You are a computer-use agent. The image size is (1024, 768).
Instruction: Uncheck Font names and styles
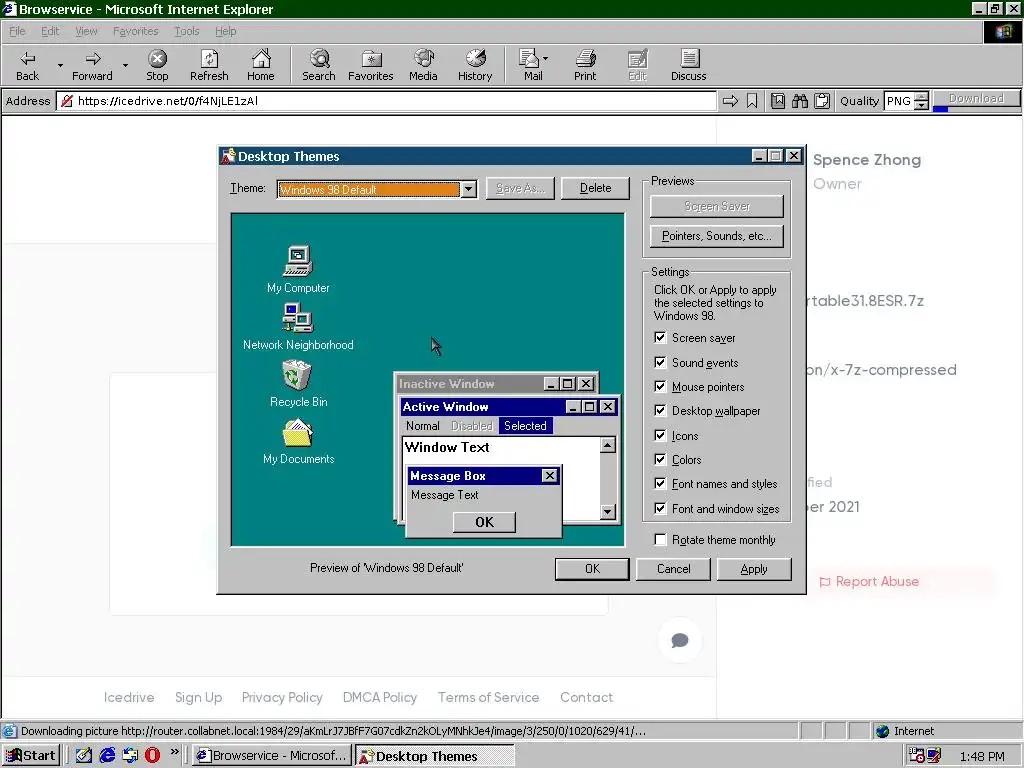(x=660, y=484)
